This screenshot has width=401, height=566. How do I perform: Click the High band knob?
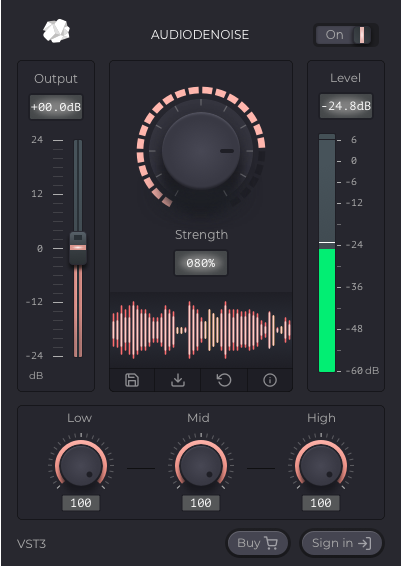tap(321, 465)
